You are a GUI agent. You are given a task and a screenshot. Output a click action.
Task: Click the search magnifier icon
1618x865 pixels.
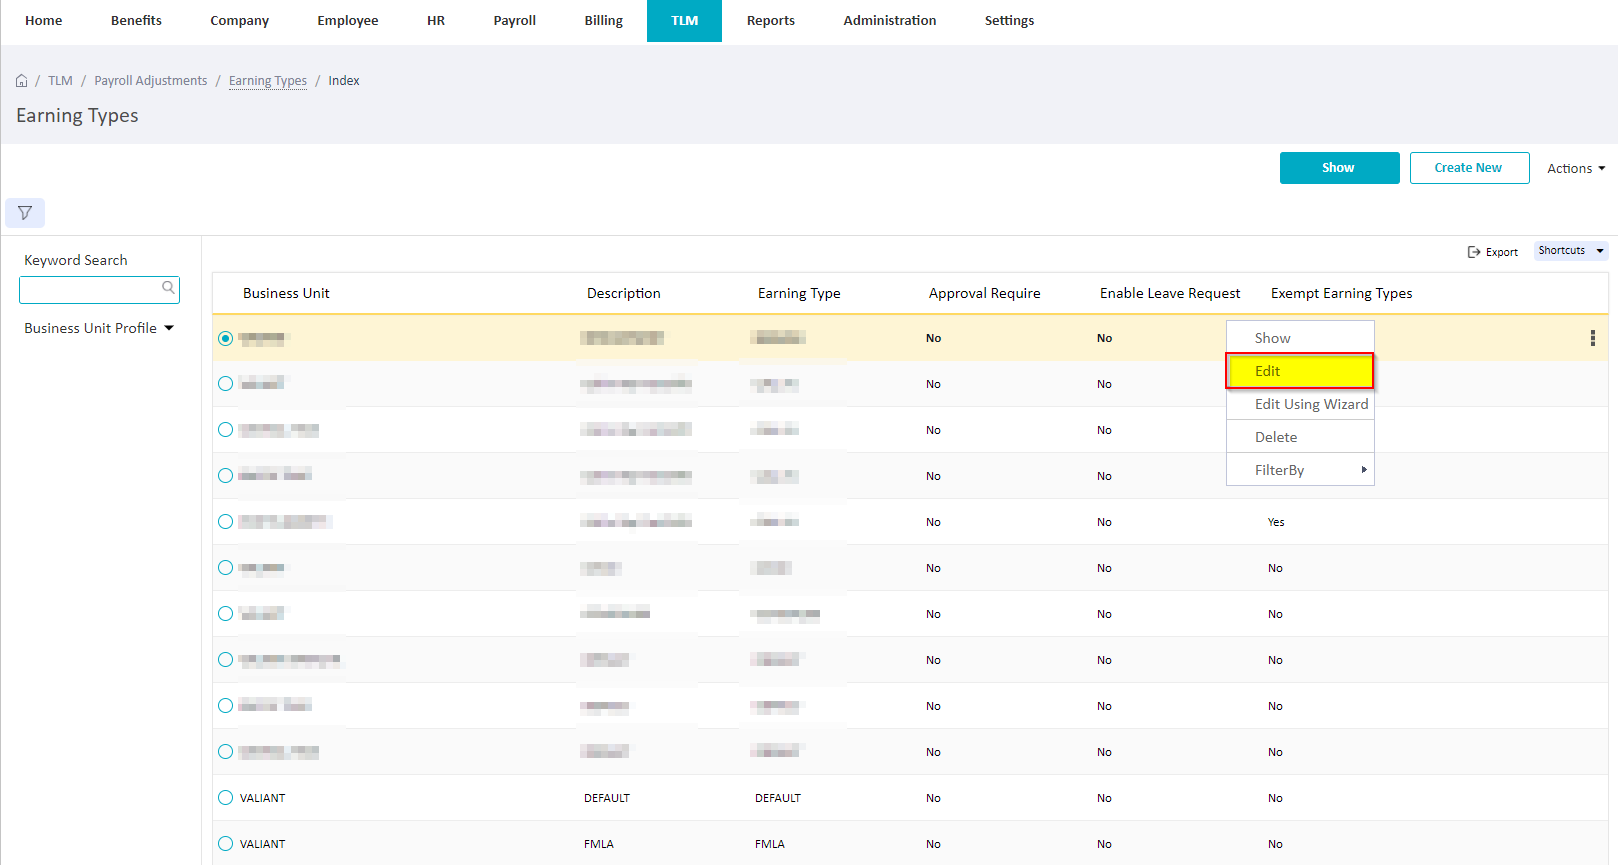168,288
